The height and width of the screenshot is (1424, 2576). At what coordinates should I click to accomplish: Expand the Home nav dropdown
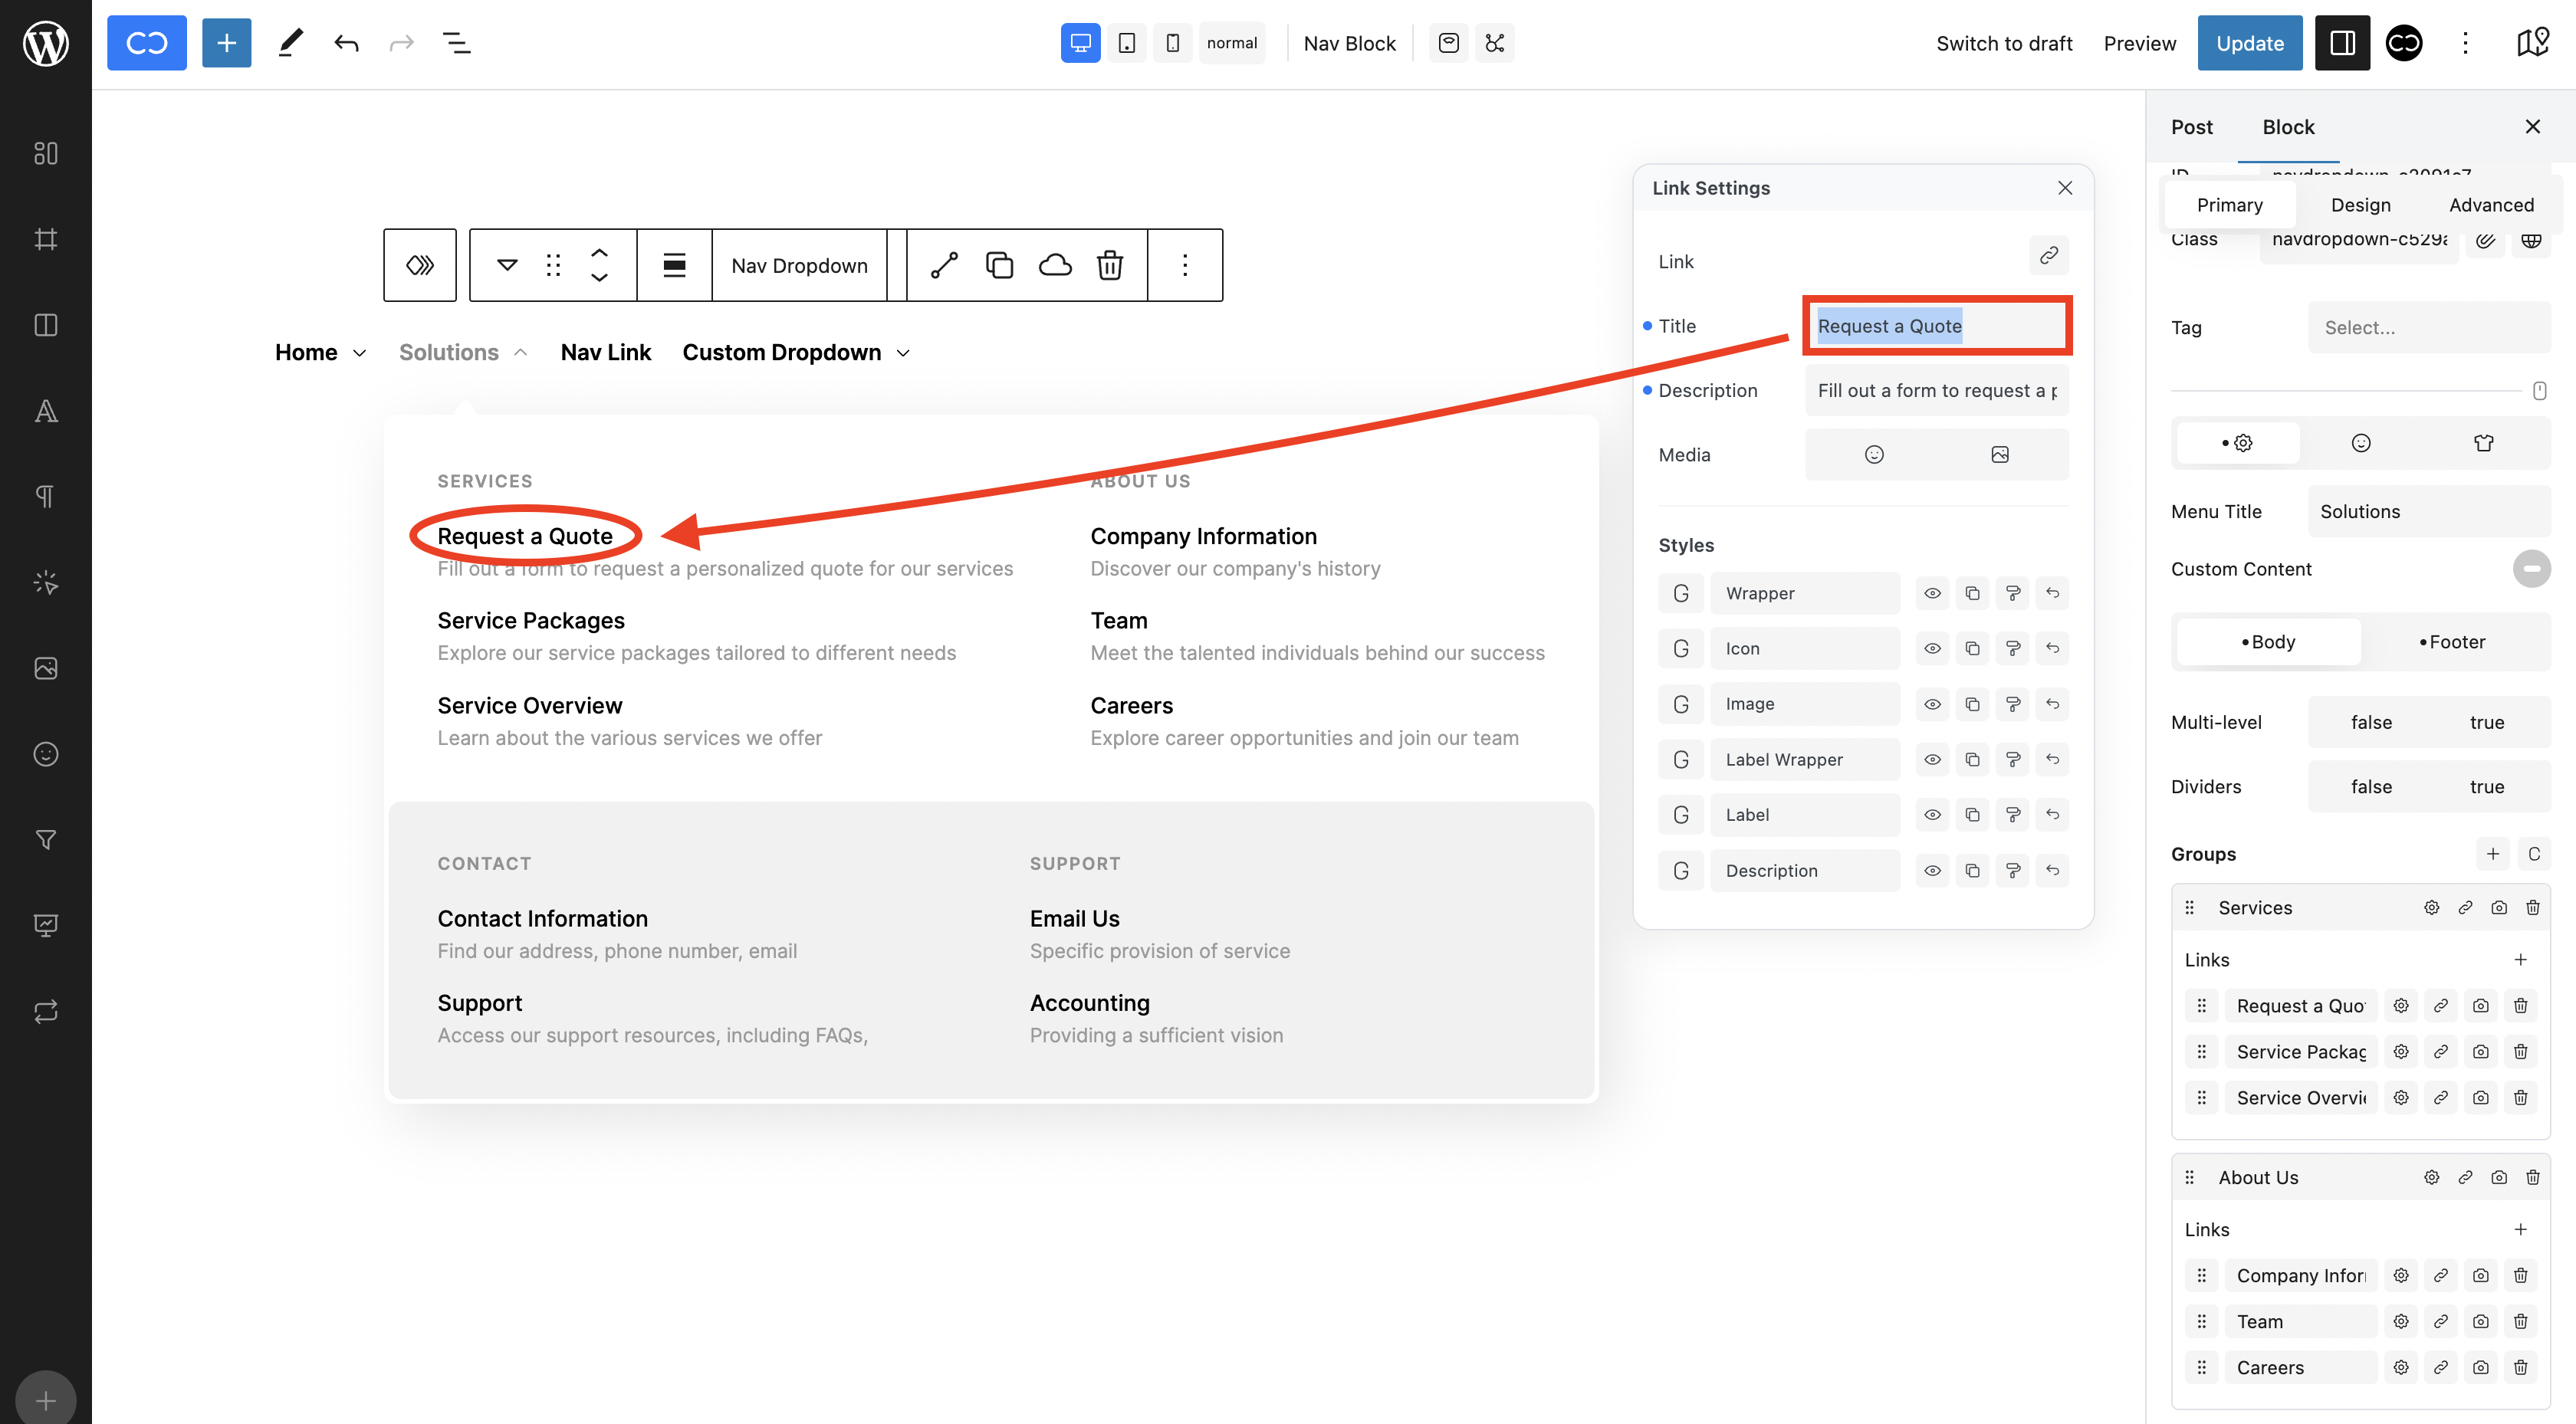pos(360,353)
